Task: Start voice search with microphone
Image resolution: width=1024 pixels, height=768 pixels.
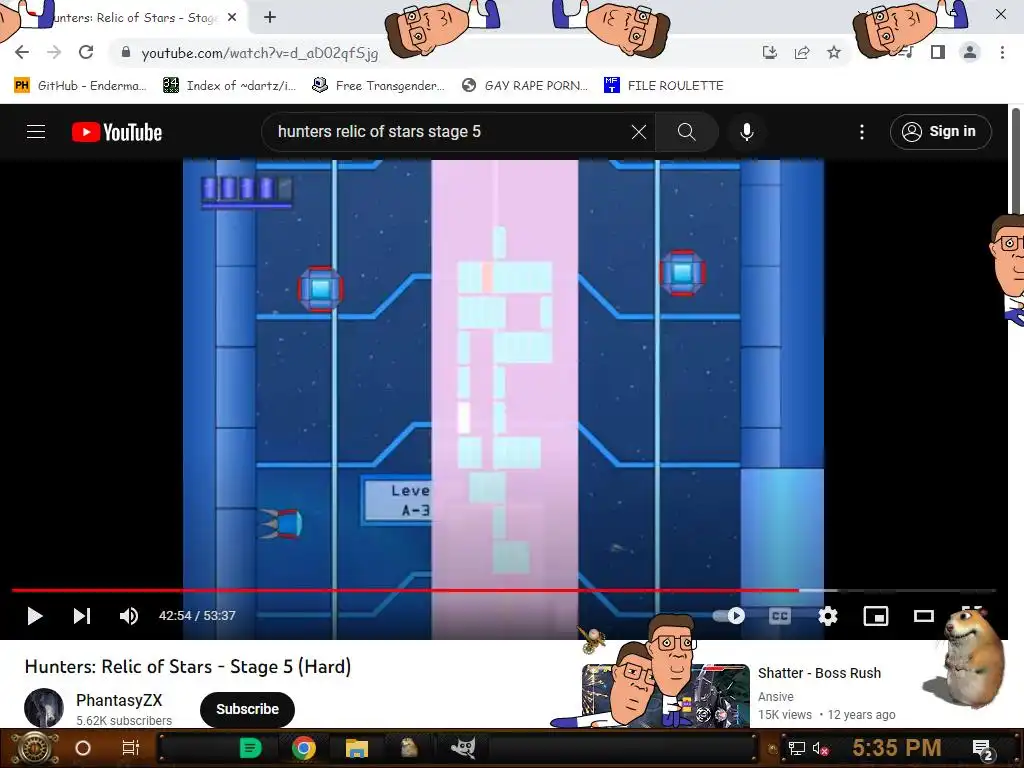Action: click(747, 132)
